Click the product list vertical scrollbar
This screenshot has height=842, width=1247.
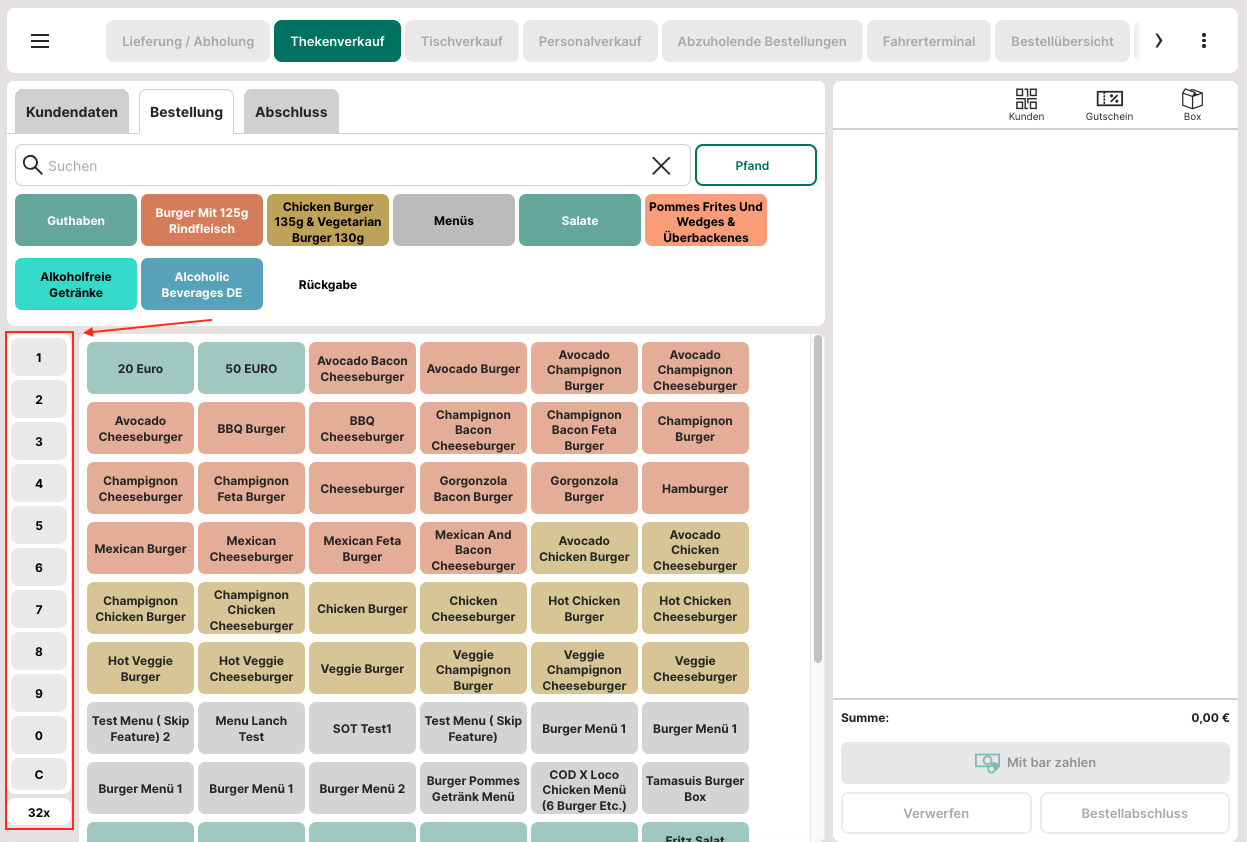pyautogui.click(x=818, y=500)
